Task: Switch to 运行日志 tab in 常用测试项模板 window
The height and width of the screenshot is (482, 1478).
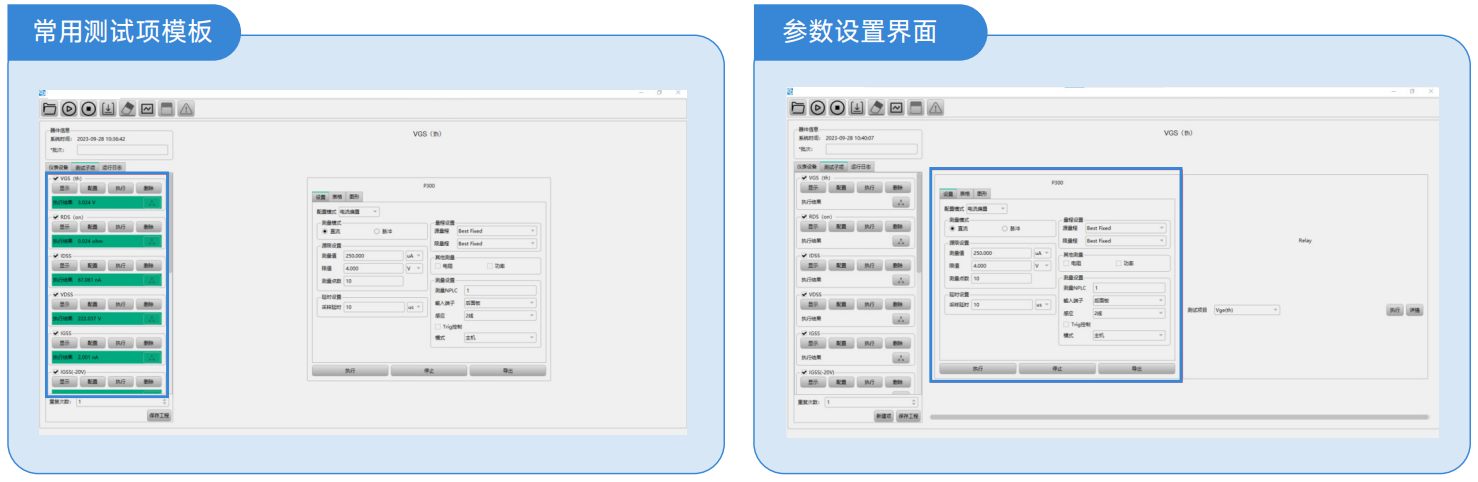Action: point(112,167)
